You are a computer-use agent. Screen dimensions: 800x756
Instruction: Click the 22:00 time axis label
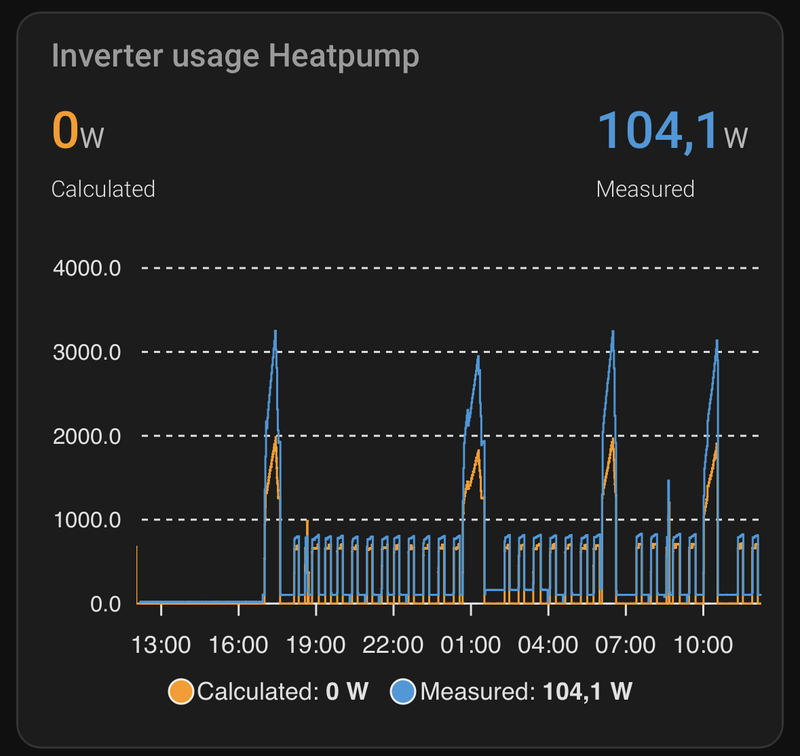click(x=393, y=644)
